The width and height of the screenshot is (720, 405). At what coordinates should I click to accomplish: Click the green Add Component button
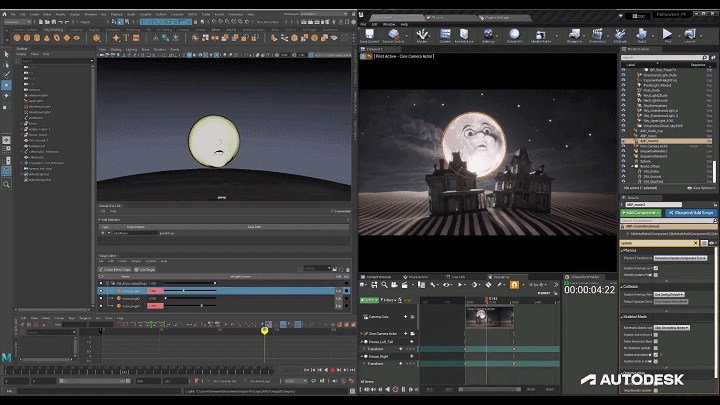(641, 213)
